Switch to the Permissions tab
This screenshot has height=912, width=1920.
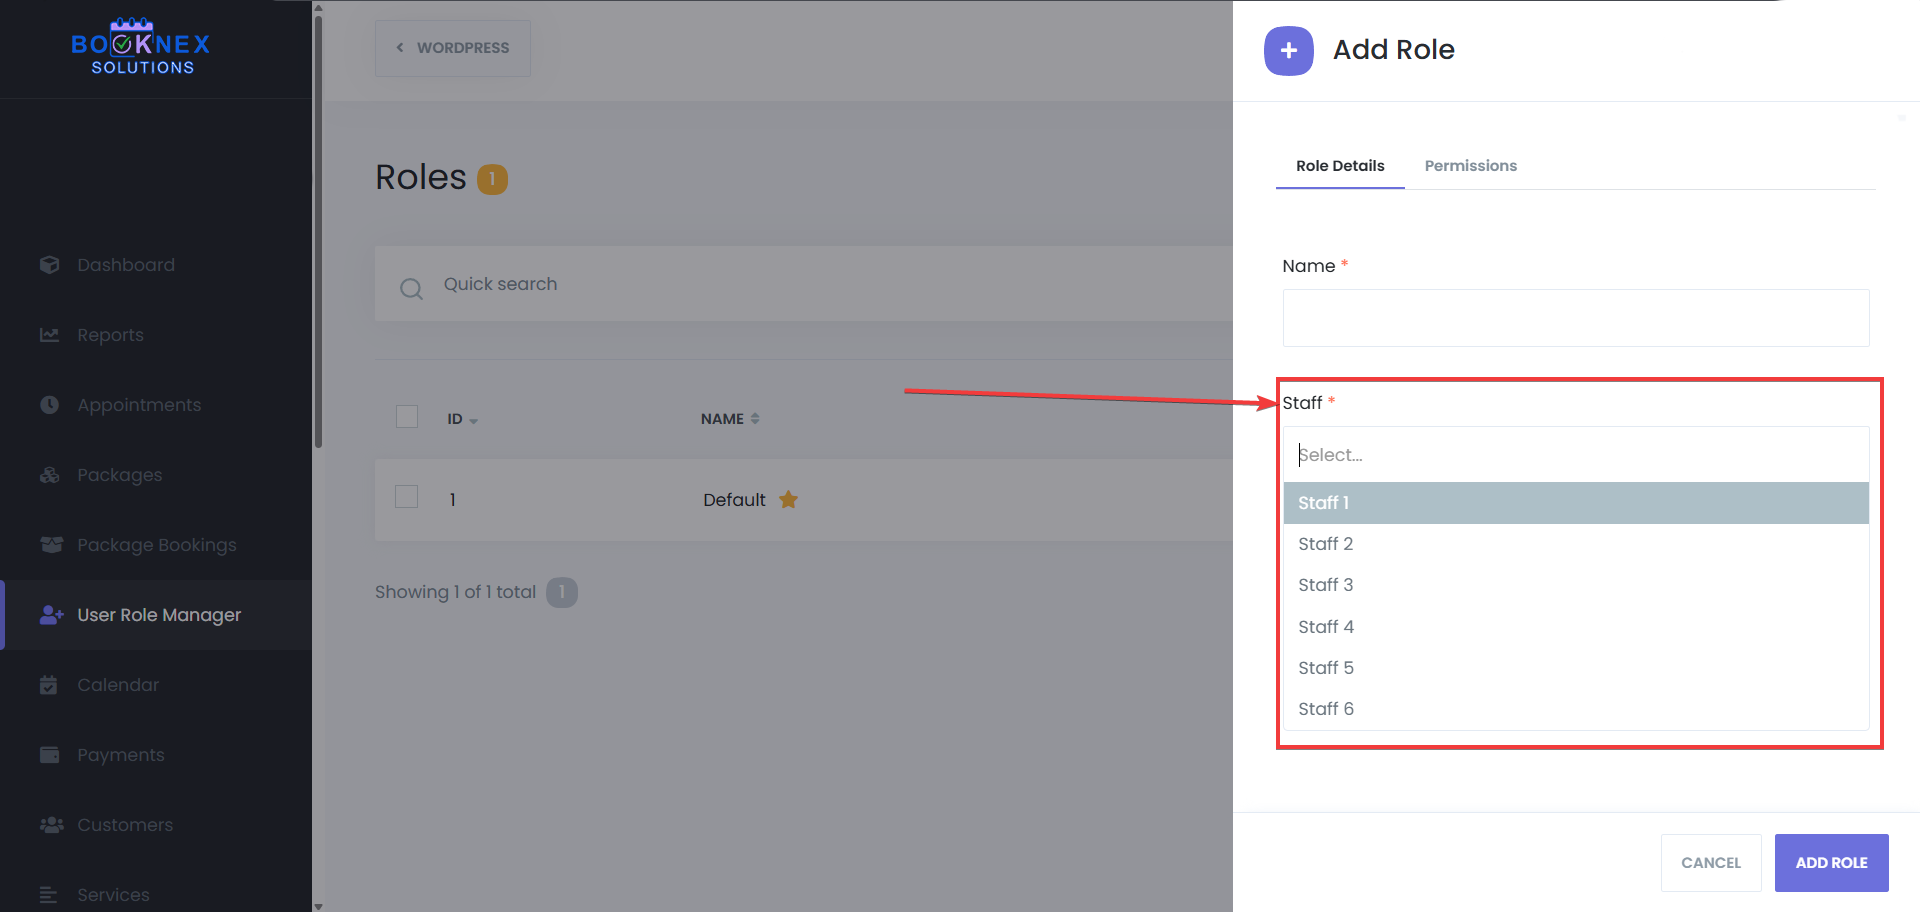(1470, 166)
